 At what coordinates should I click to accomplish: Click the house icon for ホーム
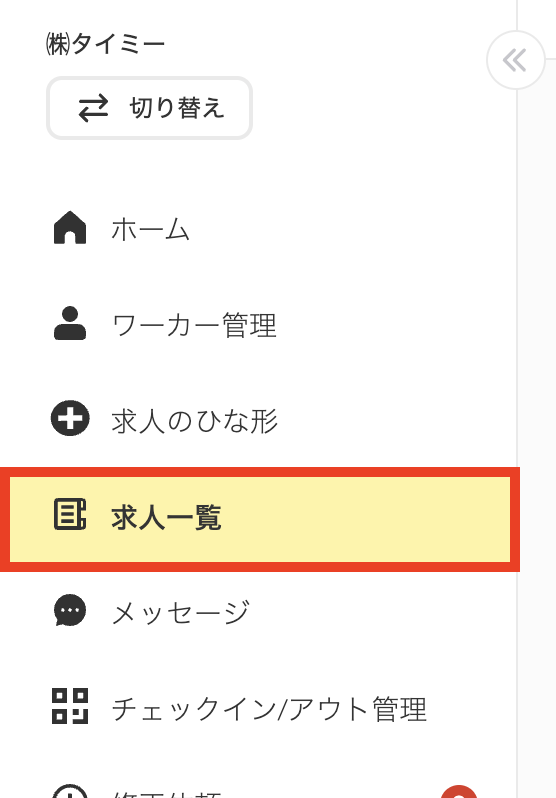[x=70, y=227]
